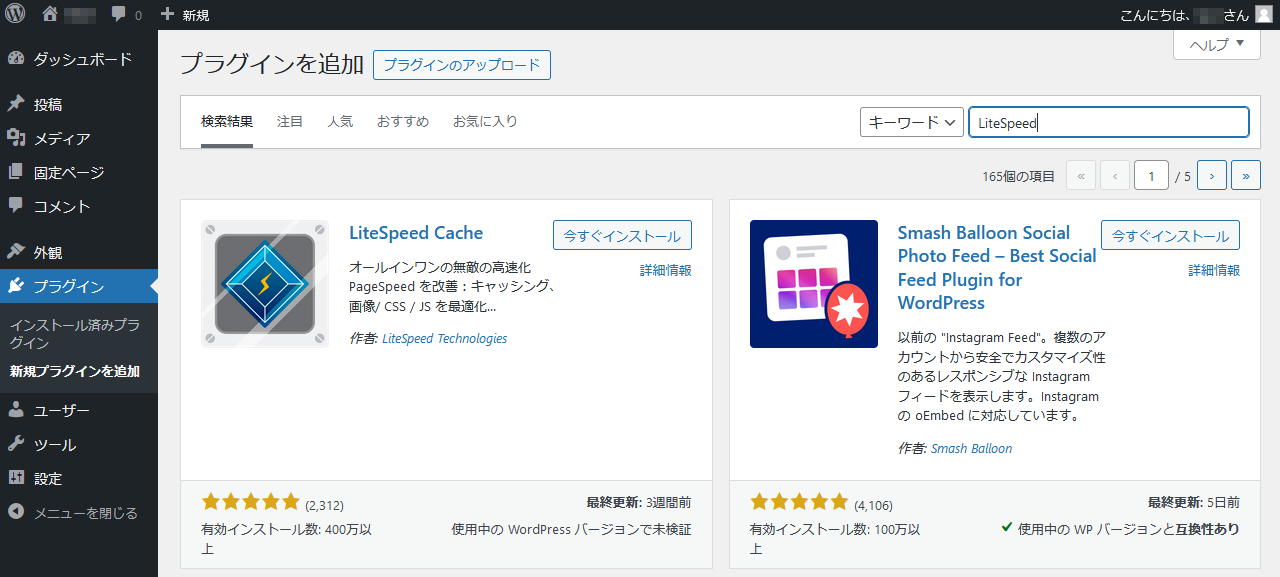Click the 最終更新: 5日前 text
This screenshot has width=1280, height=577.
click(x=1194, y=503)
